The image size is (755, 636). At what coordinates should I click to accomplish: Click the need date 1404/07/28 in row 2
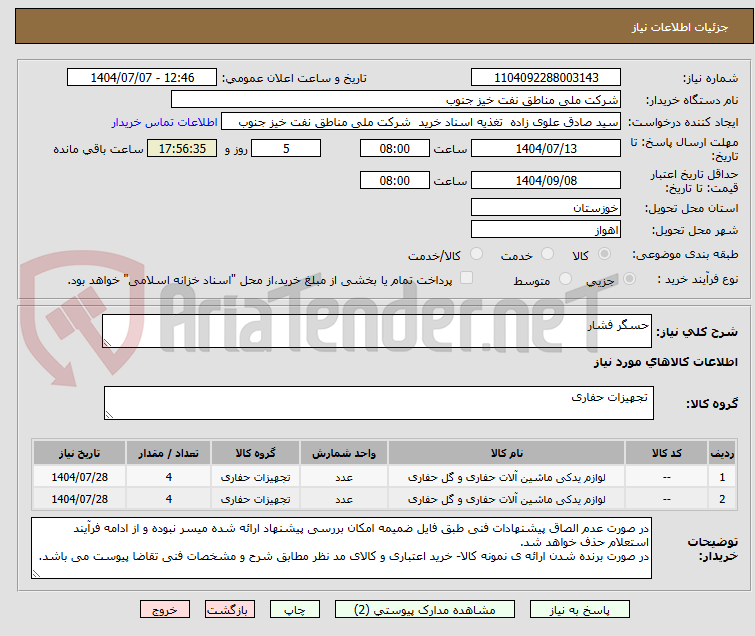click(79, 499)
